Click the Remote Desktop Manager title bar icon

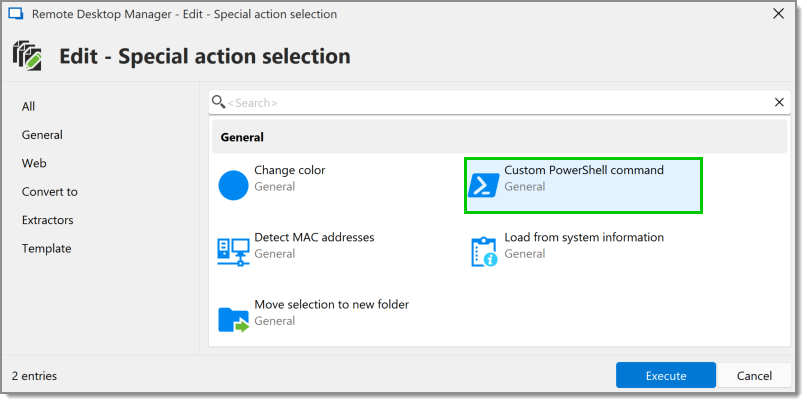[x=16, y=14]
